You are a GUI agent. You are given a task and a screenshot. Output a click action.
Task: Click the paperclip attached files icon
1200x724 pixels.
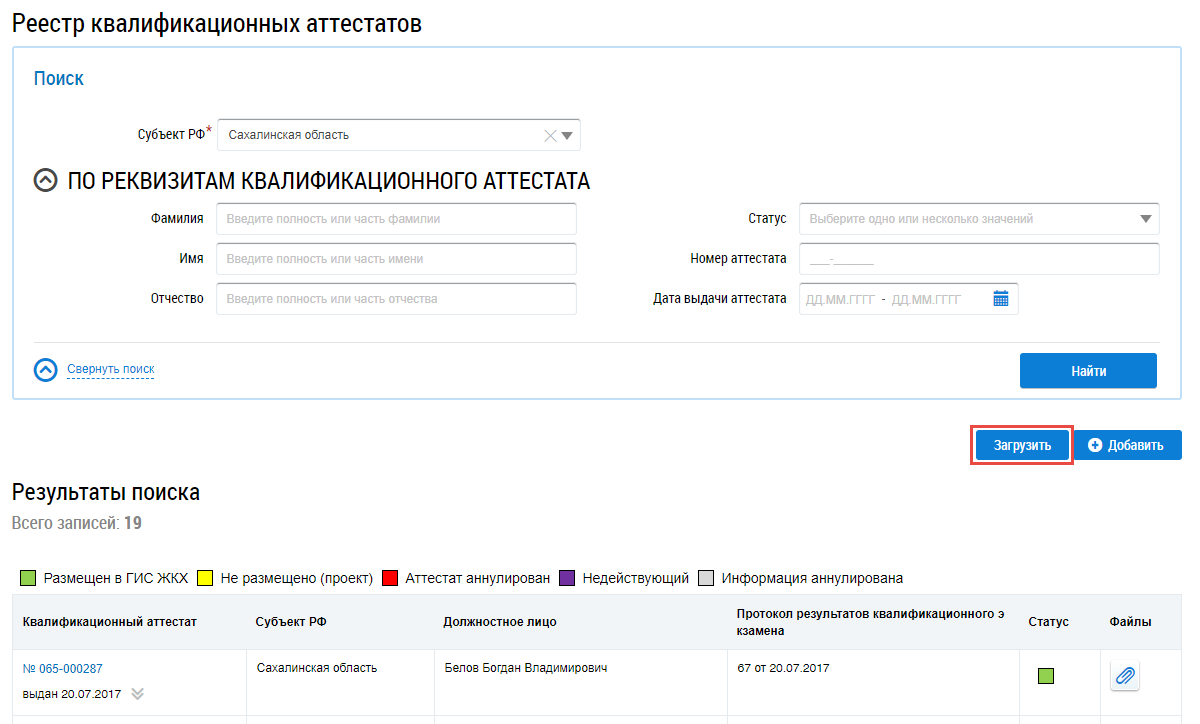(x=1125, y=677)
